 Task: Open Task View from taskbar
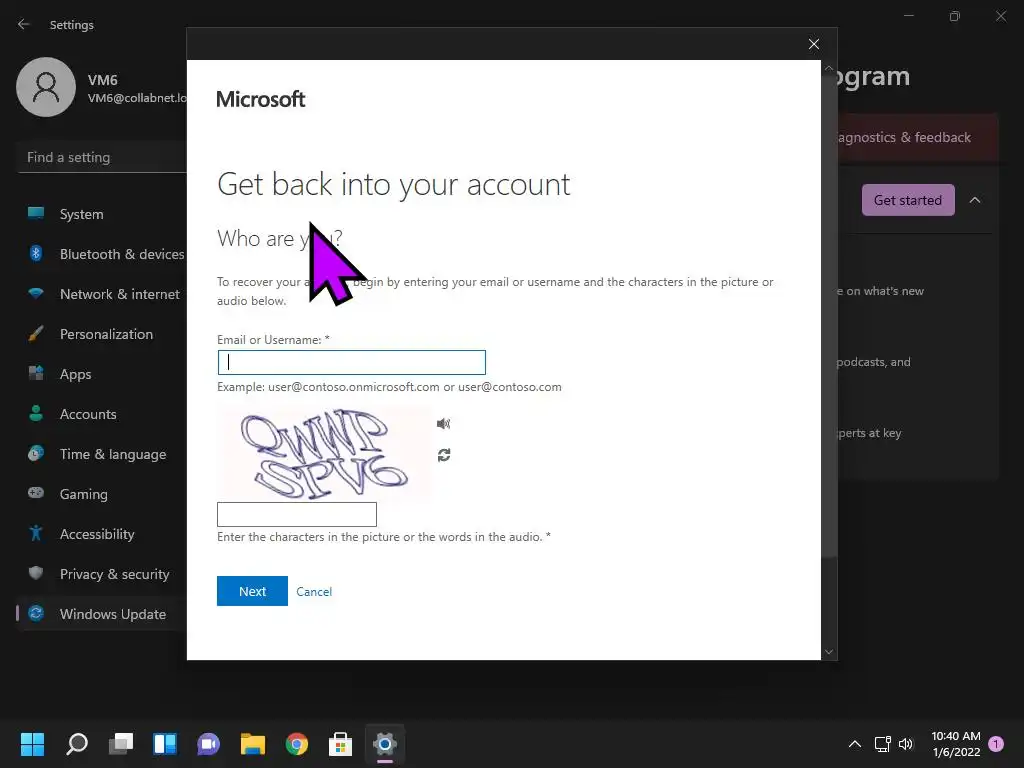click(x=121, y=743)
